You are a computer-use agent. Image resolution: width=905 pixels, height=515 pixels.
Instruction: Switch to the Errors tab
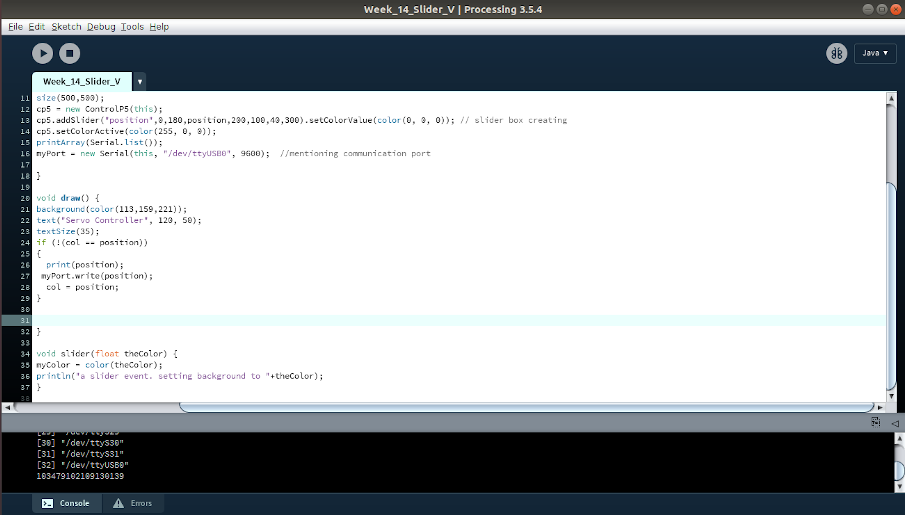(133, 503)
